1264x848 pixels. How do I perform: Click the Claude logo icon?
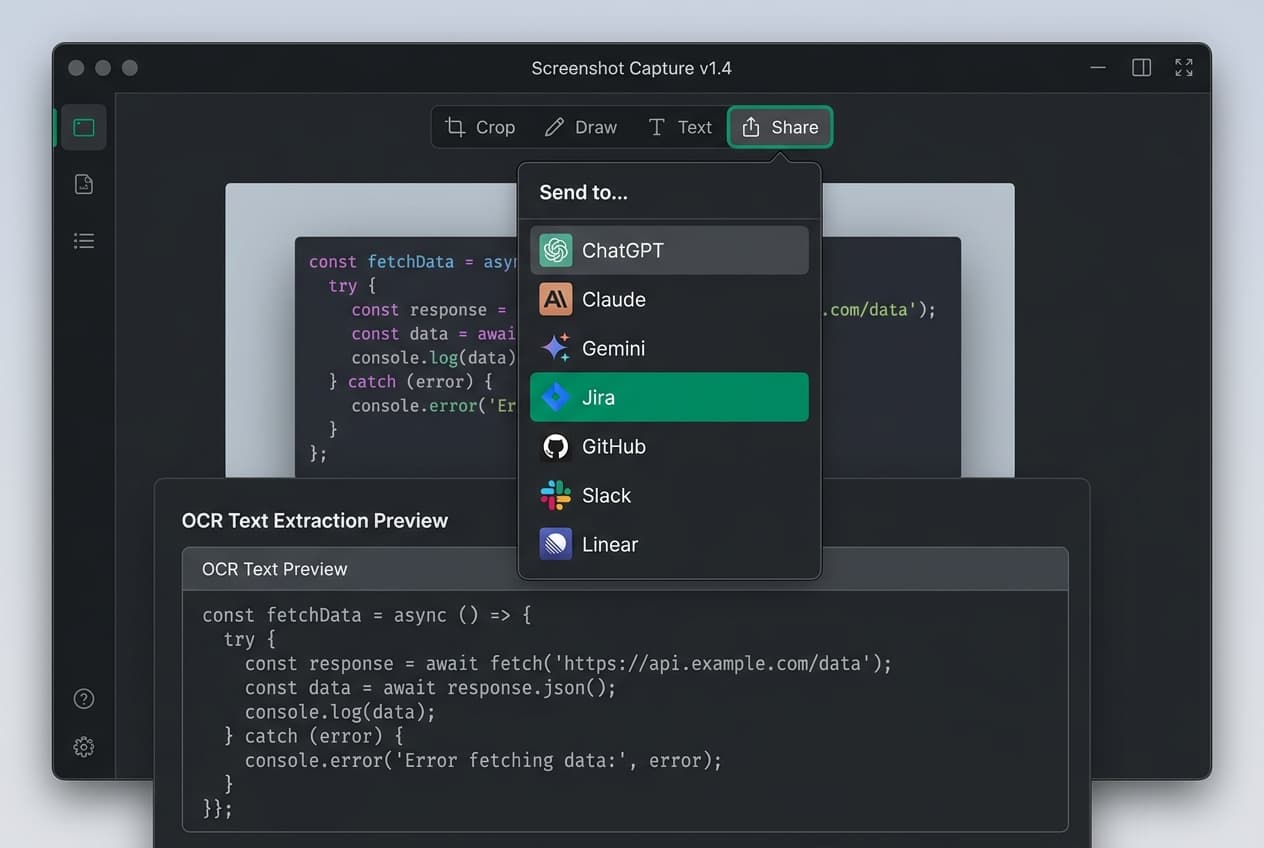[556, 299]
